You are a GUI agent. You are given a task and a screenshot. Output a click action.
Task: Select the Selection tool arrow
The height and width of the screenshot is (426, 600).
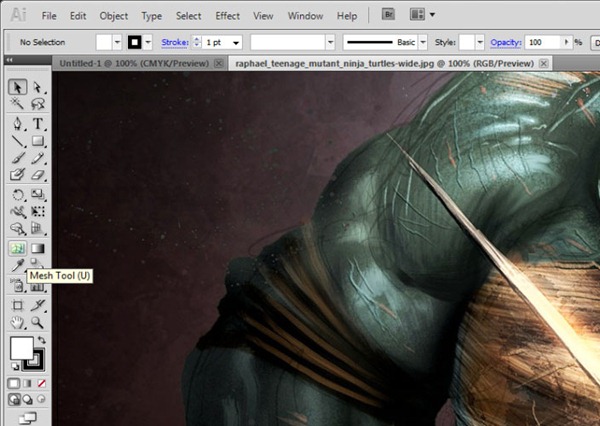[x=18, y=87]
